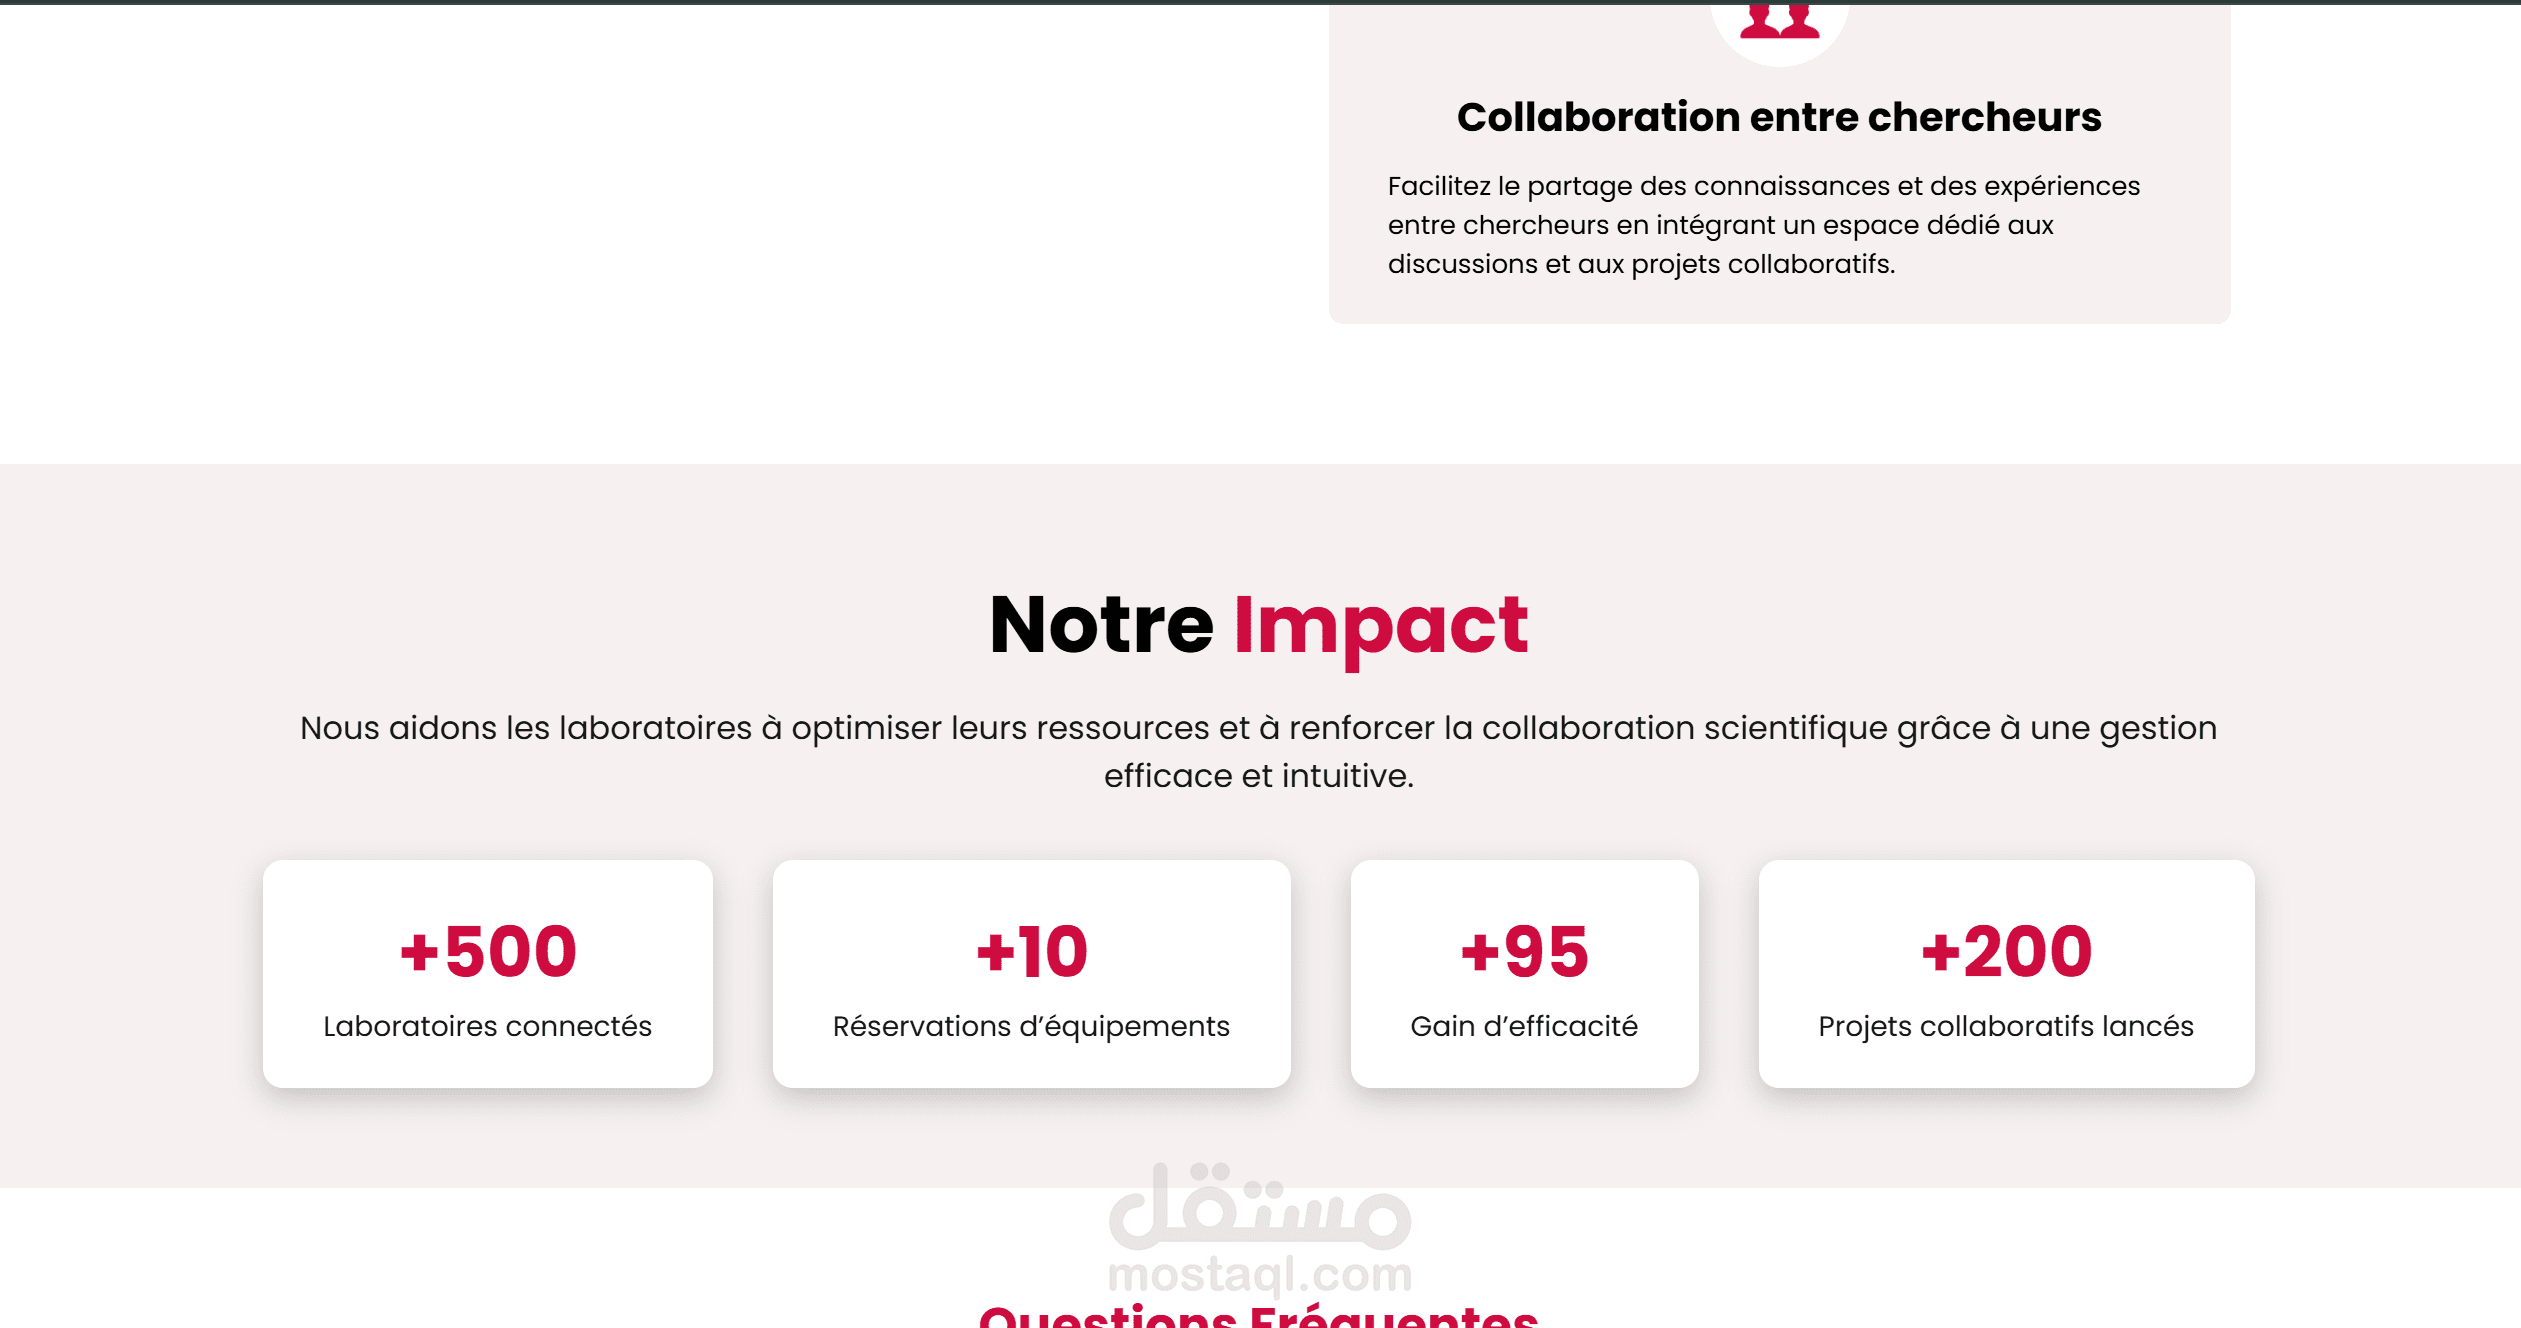
Task: Open the Projets collaboratifs lancés card
Action: pos(2007,974)
